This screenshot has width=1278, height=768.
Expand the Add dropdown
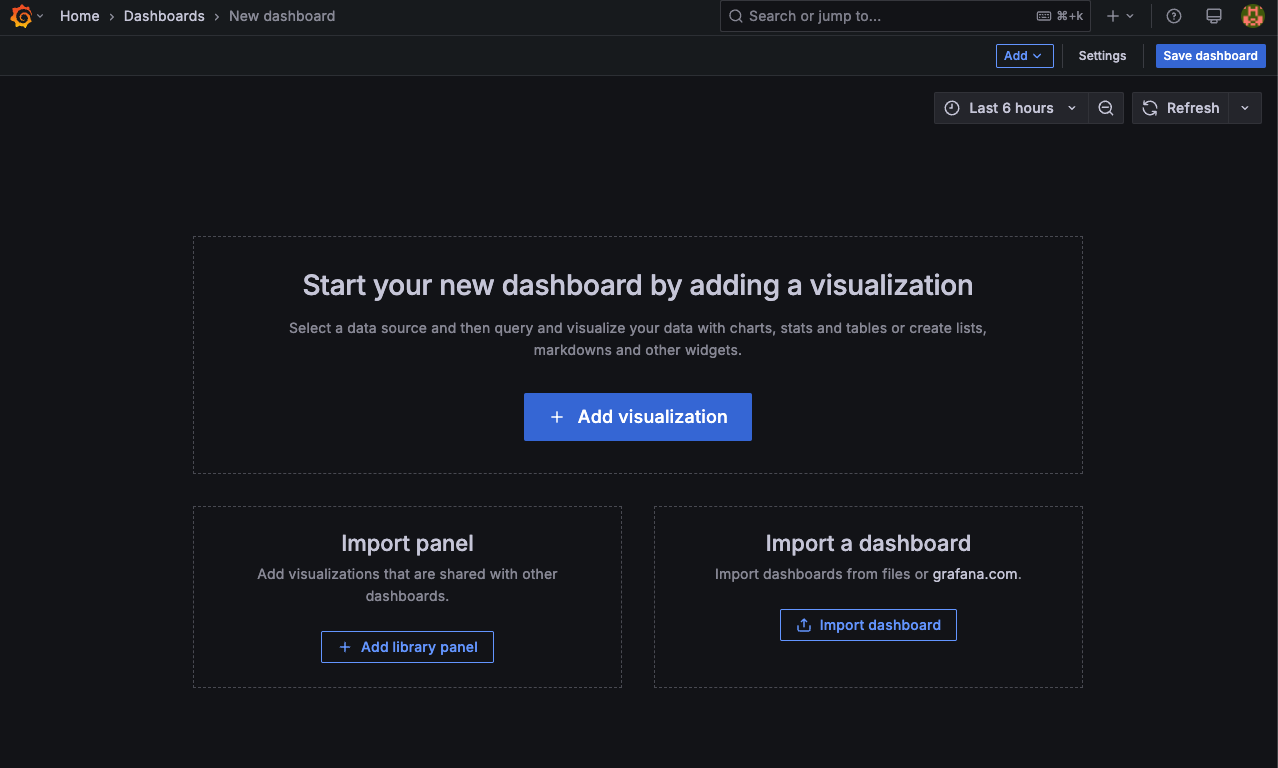(x=1024, y=56)
